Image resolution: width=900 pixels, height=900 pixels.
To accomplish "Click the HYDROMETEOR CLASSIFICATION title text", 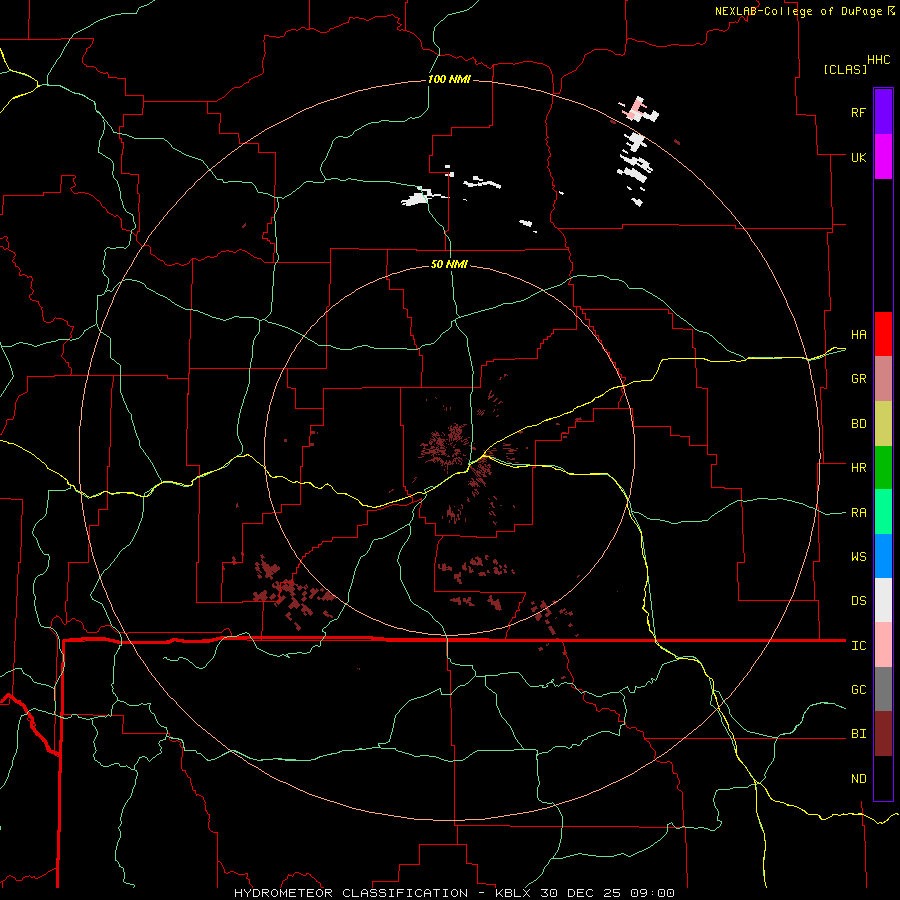I will click(x=351, y=893).
